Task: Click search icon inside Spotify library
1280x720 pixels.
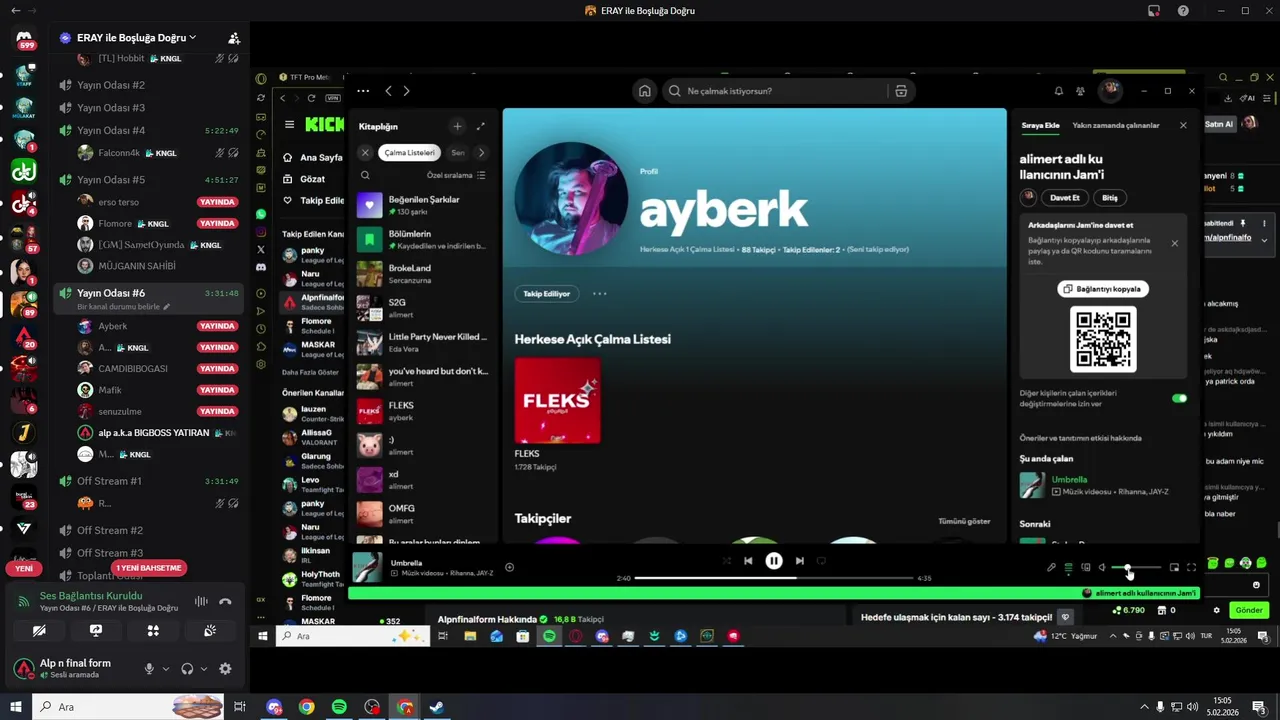Action: pyautogui.click(x=365, y=175)
